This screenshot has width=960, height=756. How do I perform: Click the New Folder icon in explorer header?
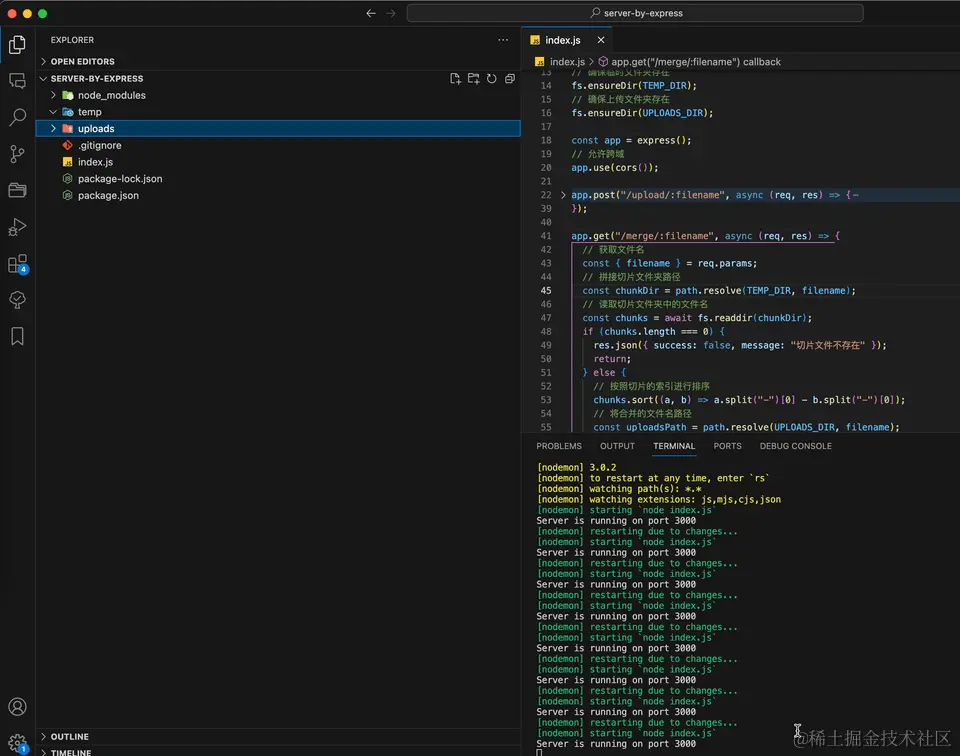point(473,78)
